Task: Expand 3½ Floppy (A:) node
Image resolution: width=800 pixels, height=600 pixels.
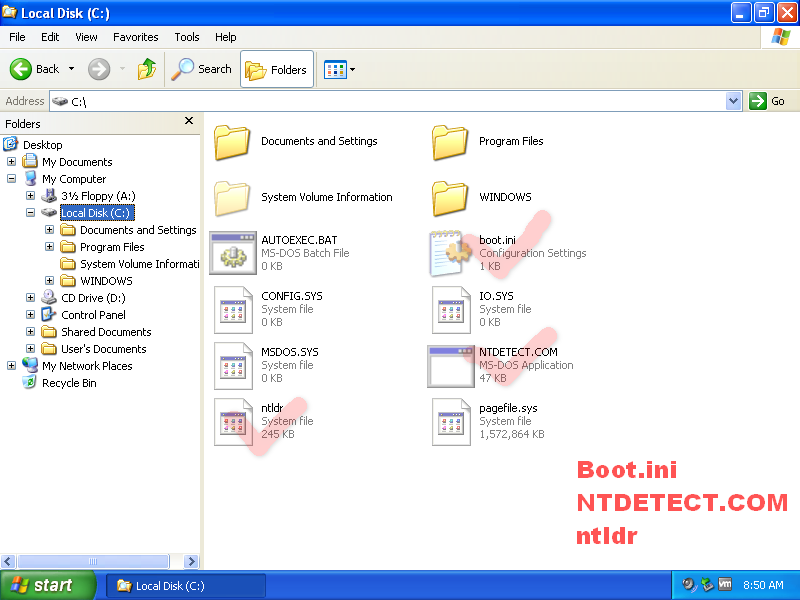Action: [x=30, y=195]
